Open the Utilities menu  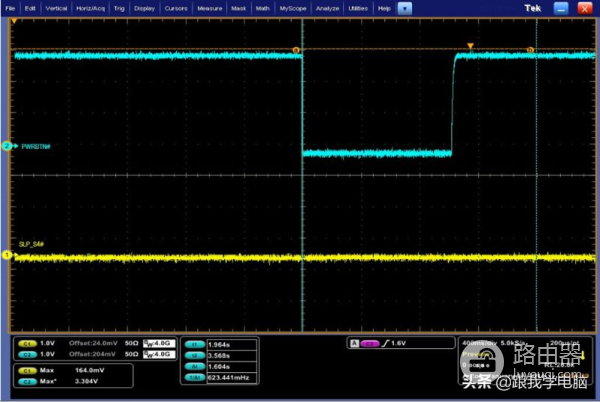pyautogui.click(x=358, y=7)
